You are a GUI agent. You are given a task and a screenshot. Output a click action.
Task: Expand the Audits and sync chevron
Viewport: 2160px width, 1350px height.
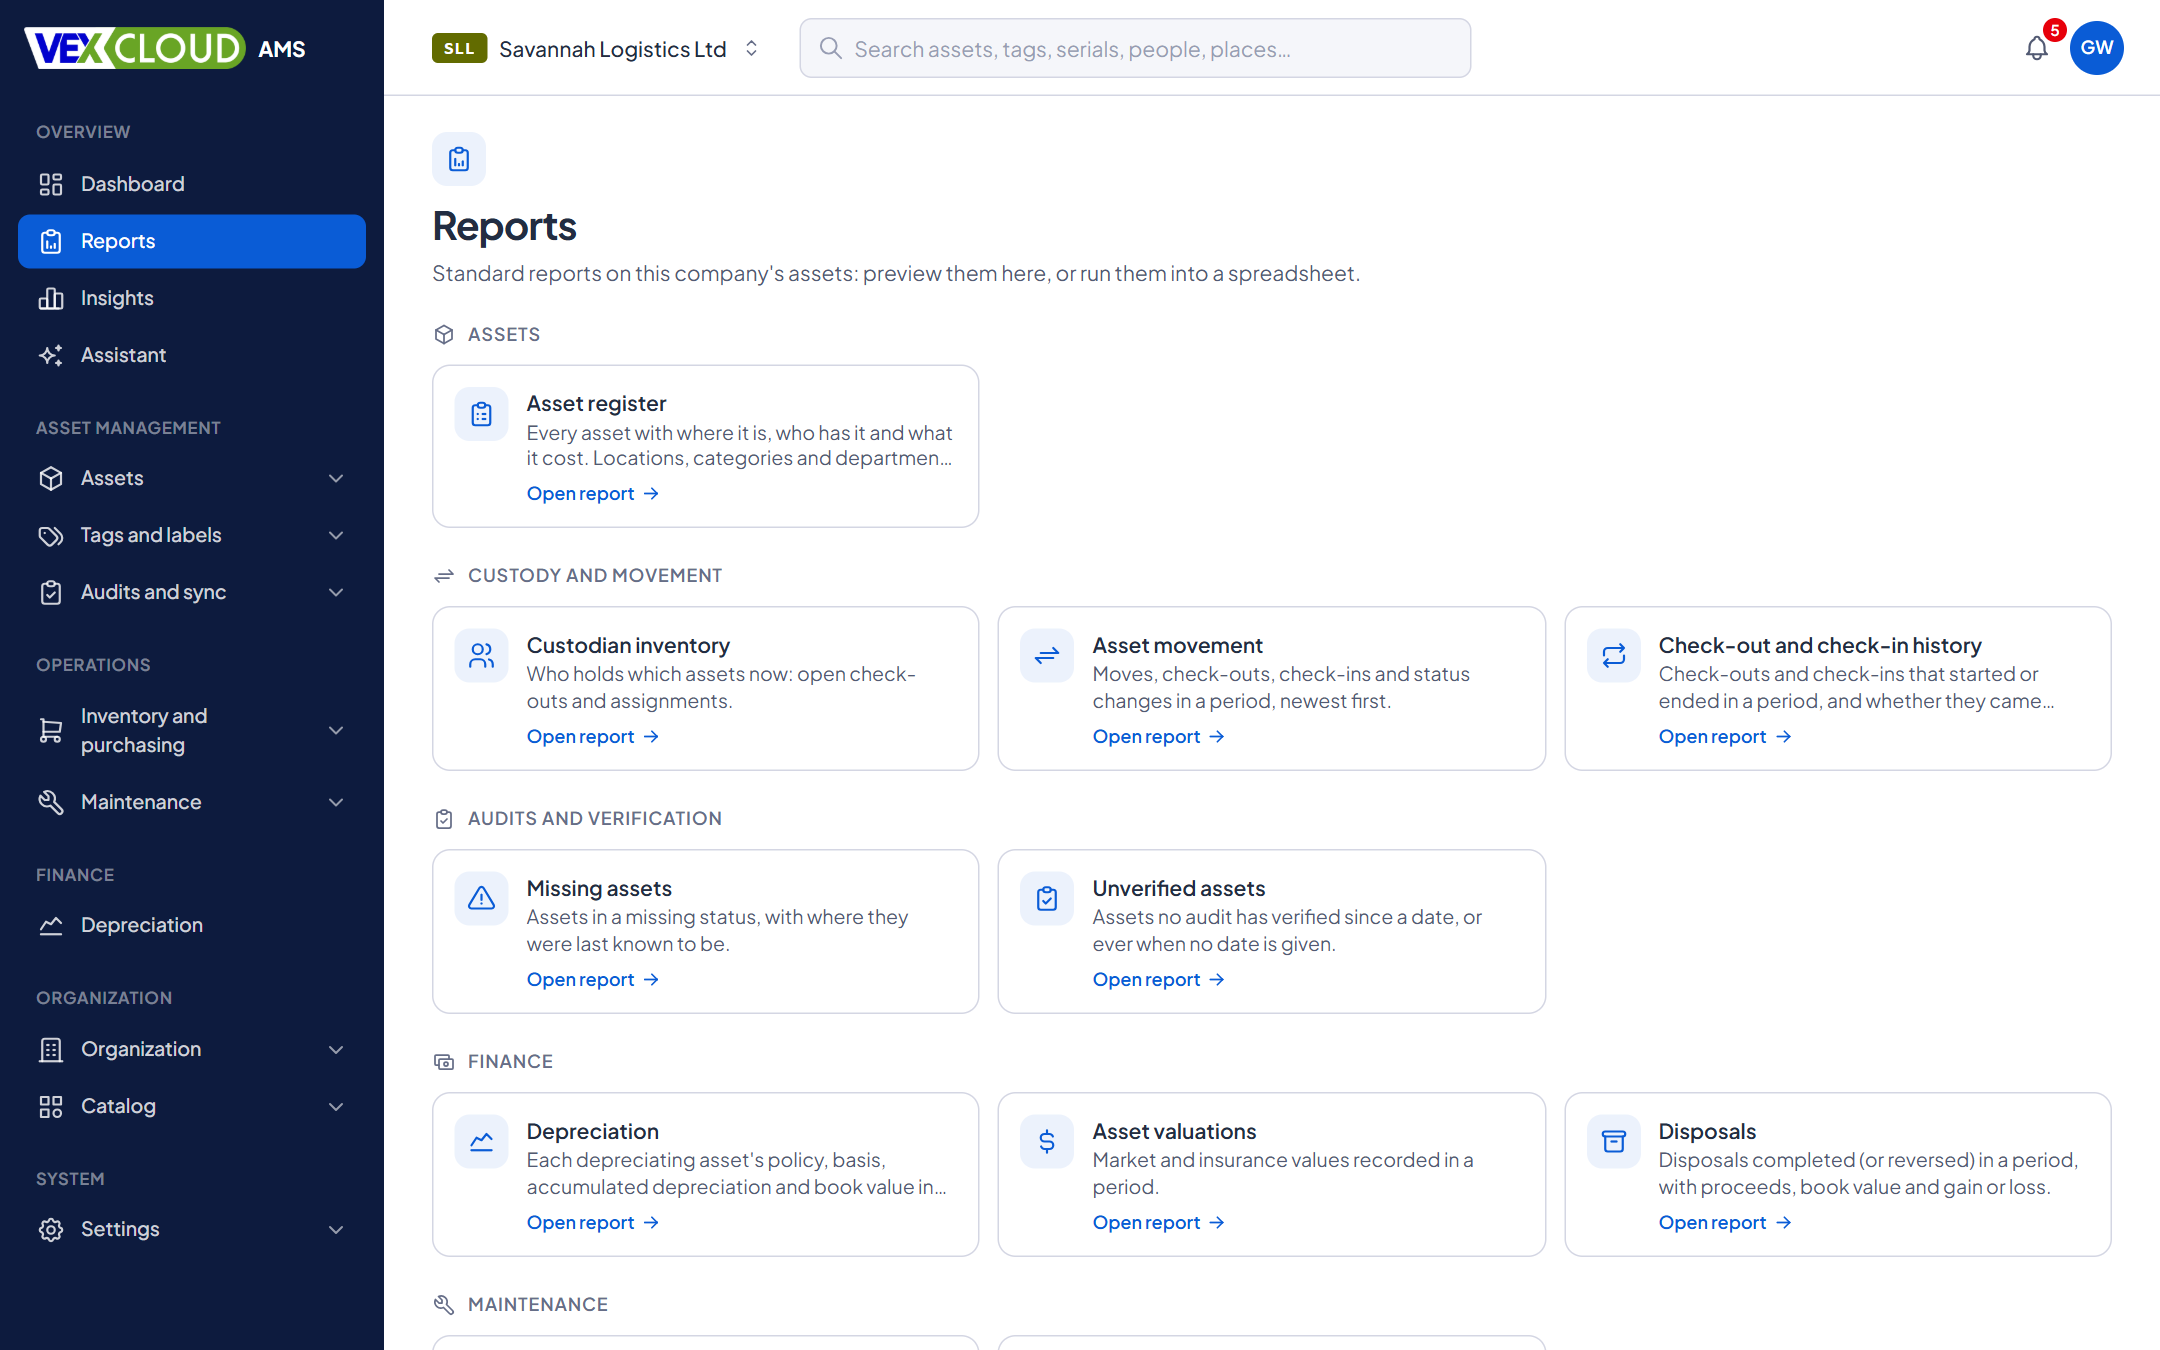(x=336, y=592)
